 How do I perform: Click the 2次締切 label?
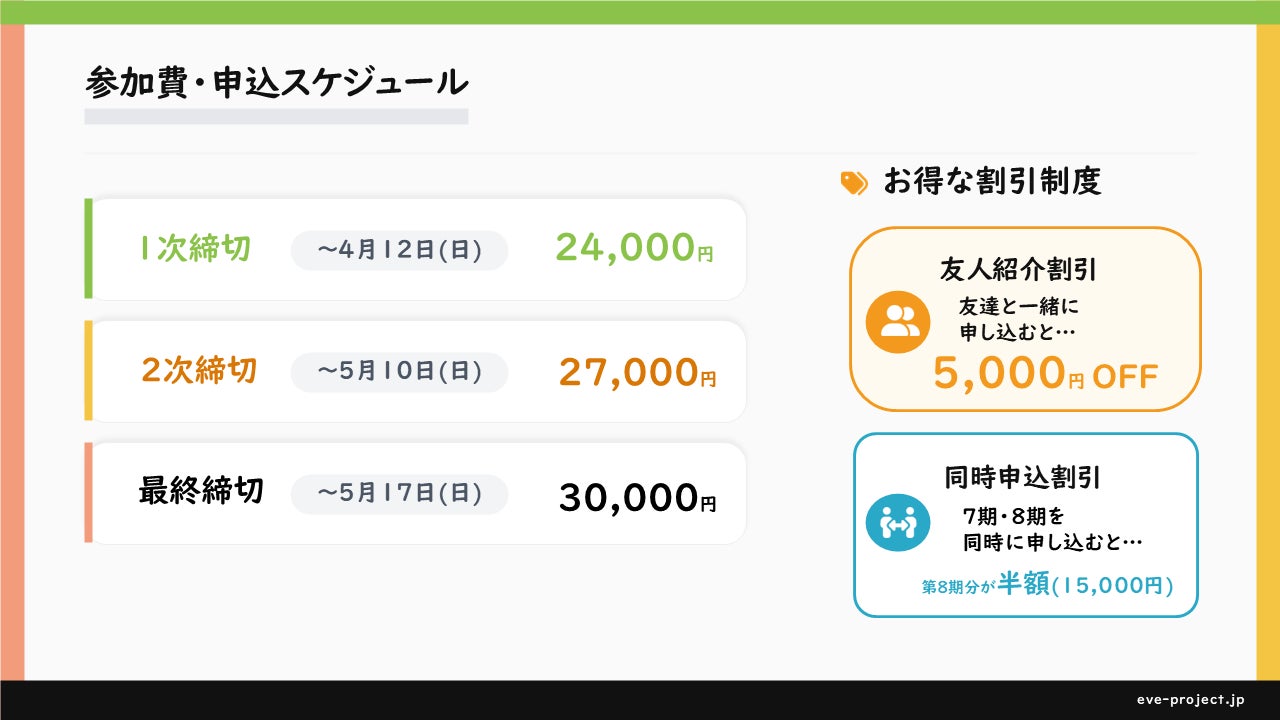(x=199, y=371)
